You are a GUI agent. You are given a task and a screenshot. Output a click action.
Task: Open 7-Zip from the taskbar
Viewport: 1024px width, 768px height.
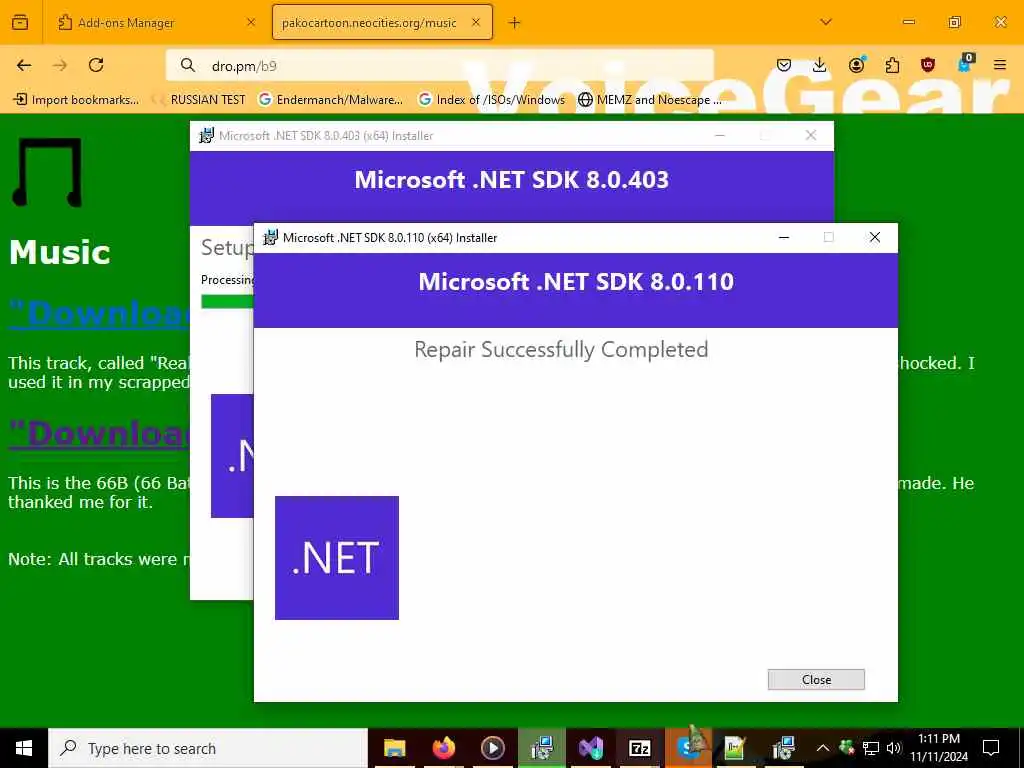click(x=639, y=748)
